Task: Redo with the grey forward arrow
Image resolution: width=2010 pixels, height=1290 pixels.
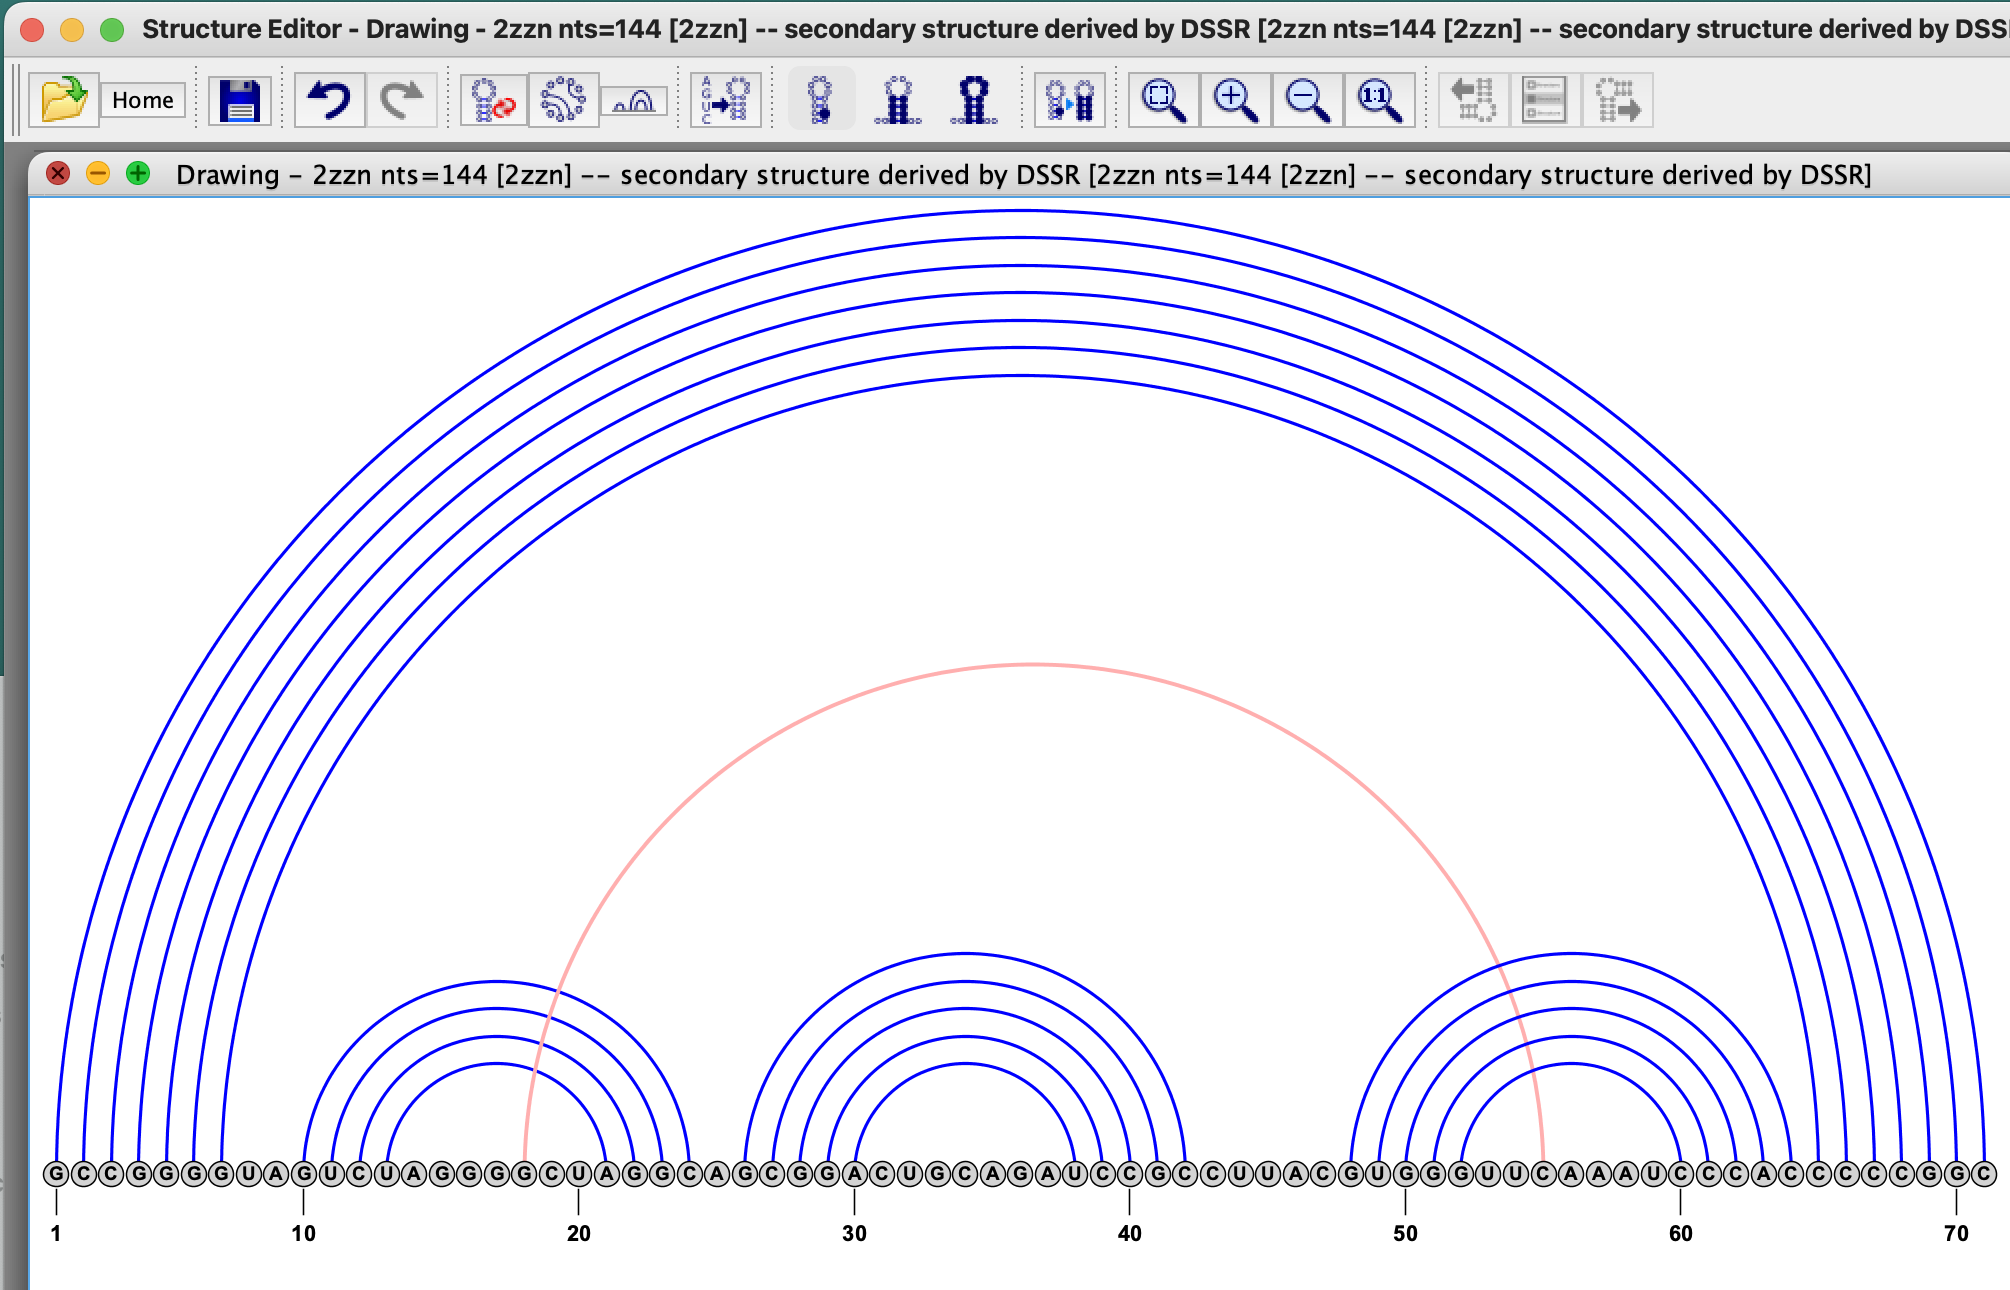Action: (402, 100)
